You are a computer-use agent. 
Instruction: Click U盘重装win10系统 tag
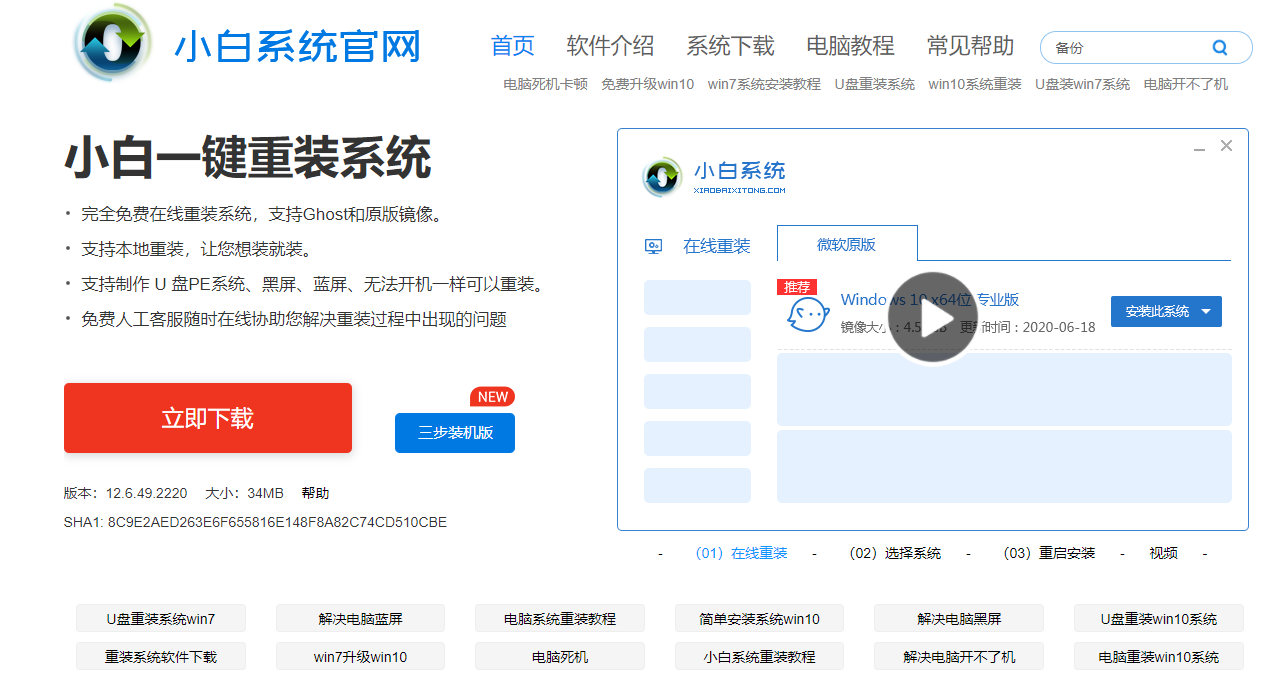coord(1159,618)
